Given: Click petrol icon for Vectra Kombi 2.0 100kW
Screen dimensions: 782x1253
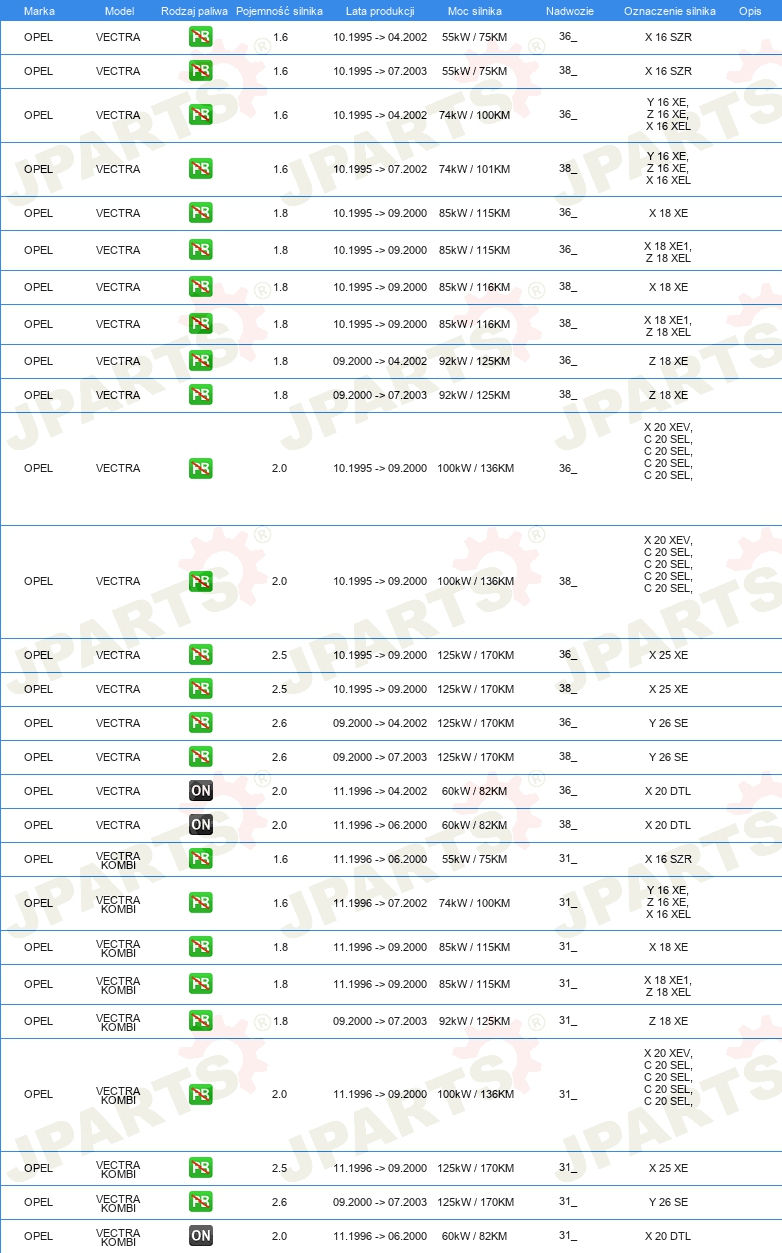Looking at the screenshot, I should click(x=200, y=1094).
